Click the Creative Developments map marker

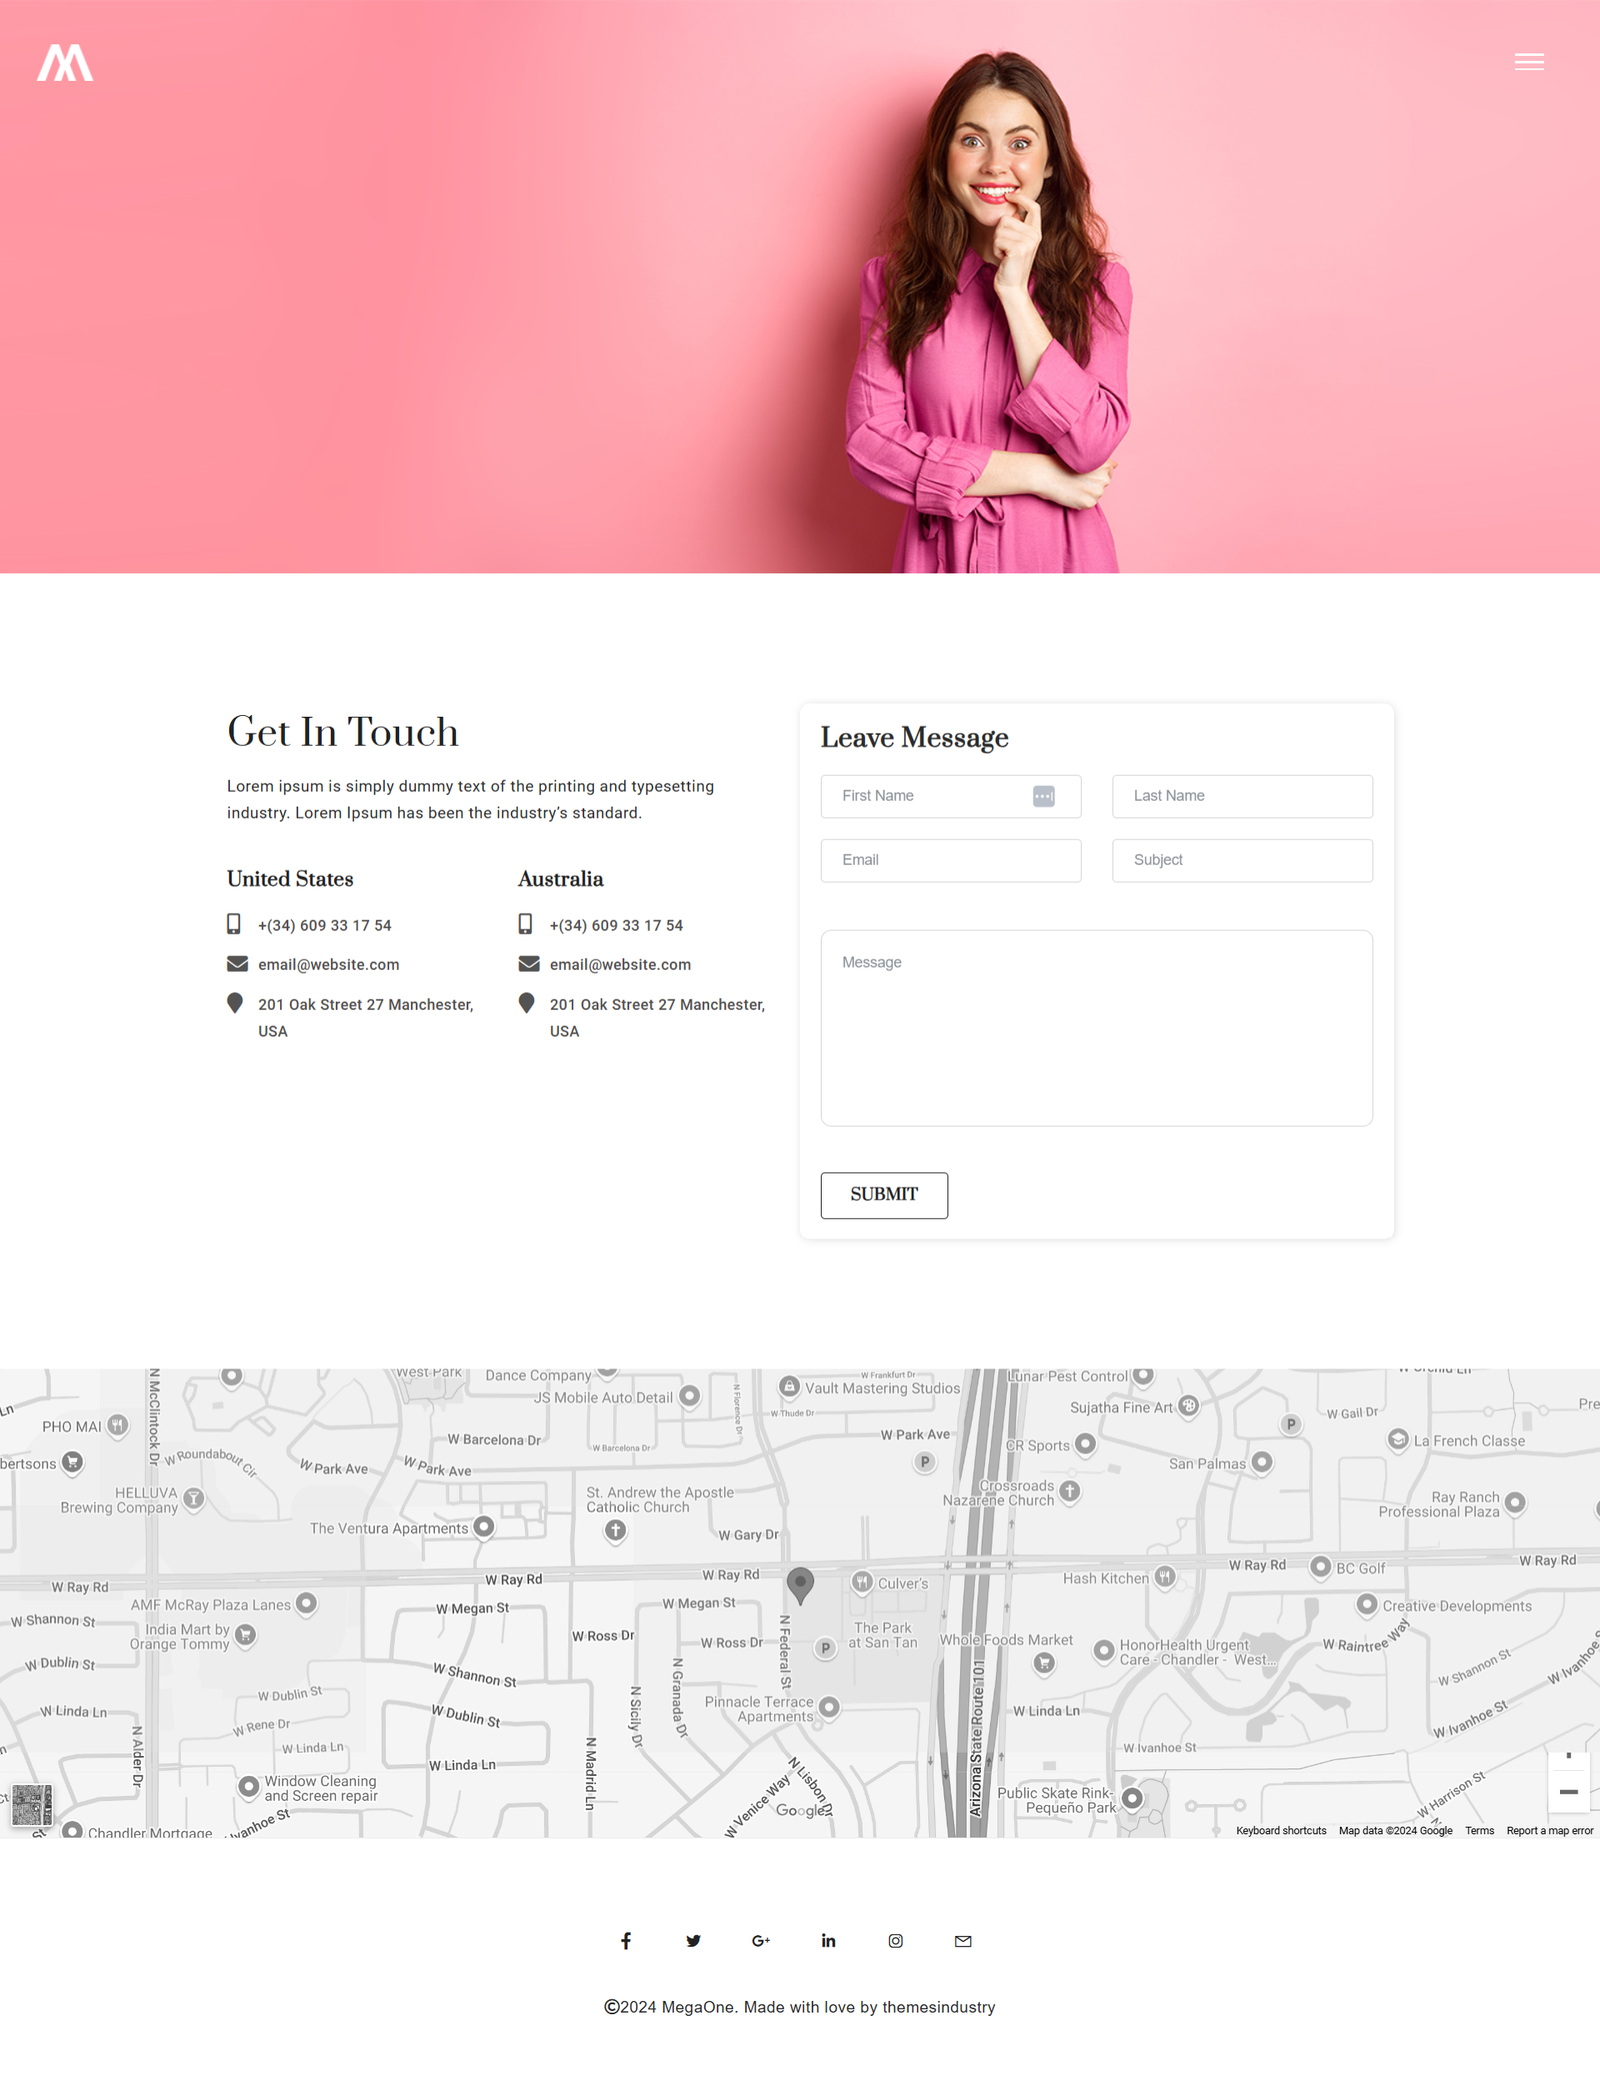[1367, 1604]
